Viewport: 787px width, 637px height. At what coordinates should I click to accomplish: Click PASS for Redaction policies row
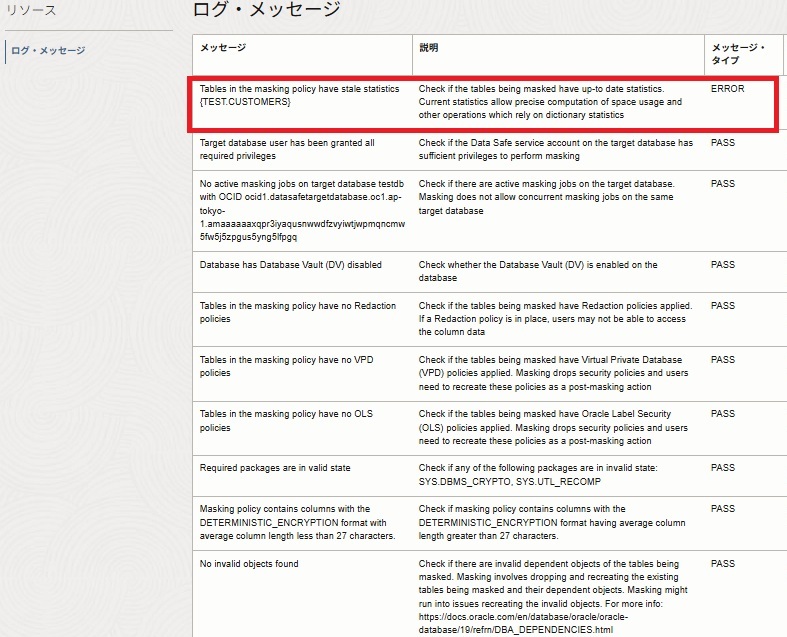pyautogui.click(x=723, y=306)
